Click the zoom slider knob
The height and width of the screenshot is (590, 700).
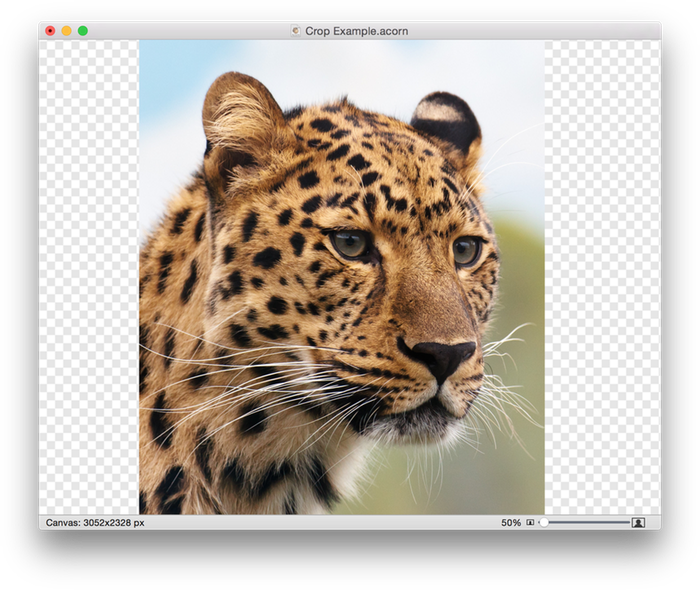pyautogui.click(x=543, y=523)
